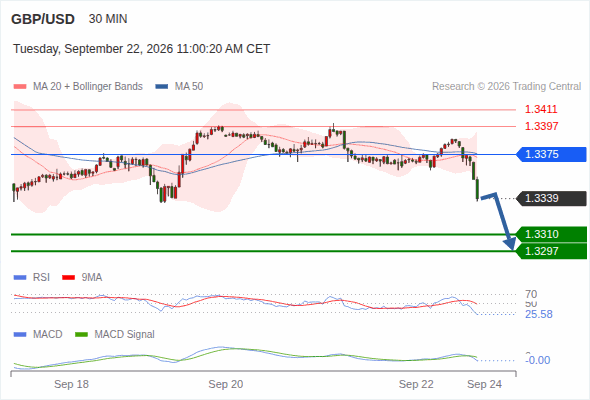
Task: Click the MA 20 + Bollinger Bands pink swatch
Action: [x=20, y=87]
